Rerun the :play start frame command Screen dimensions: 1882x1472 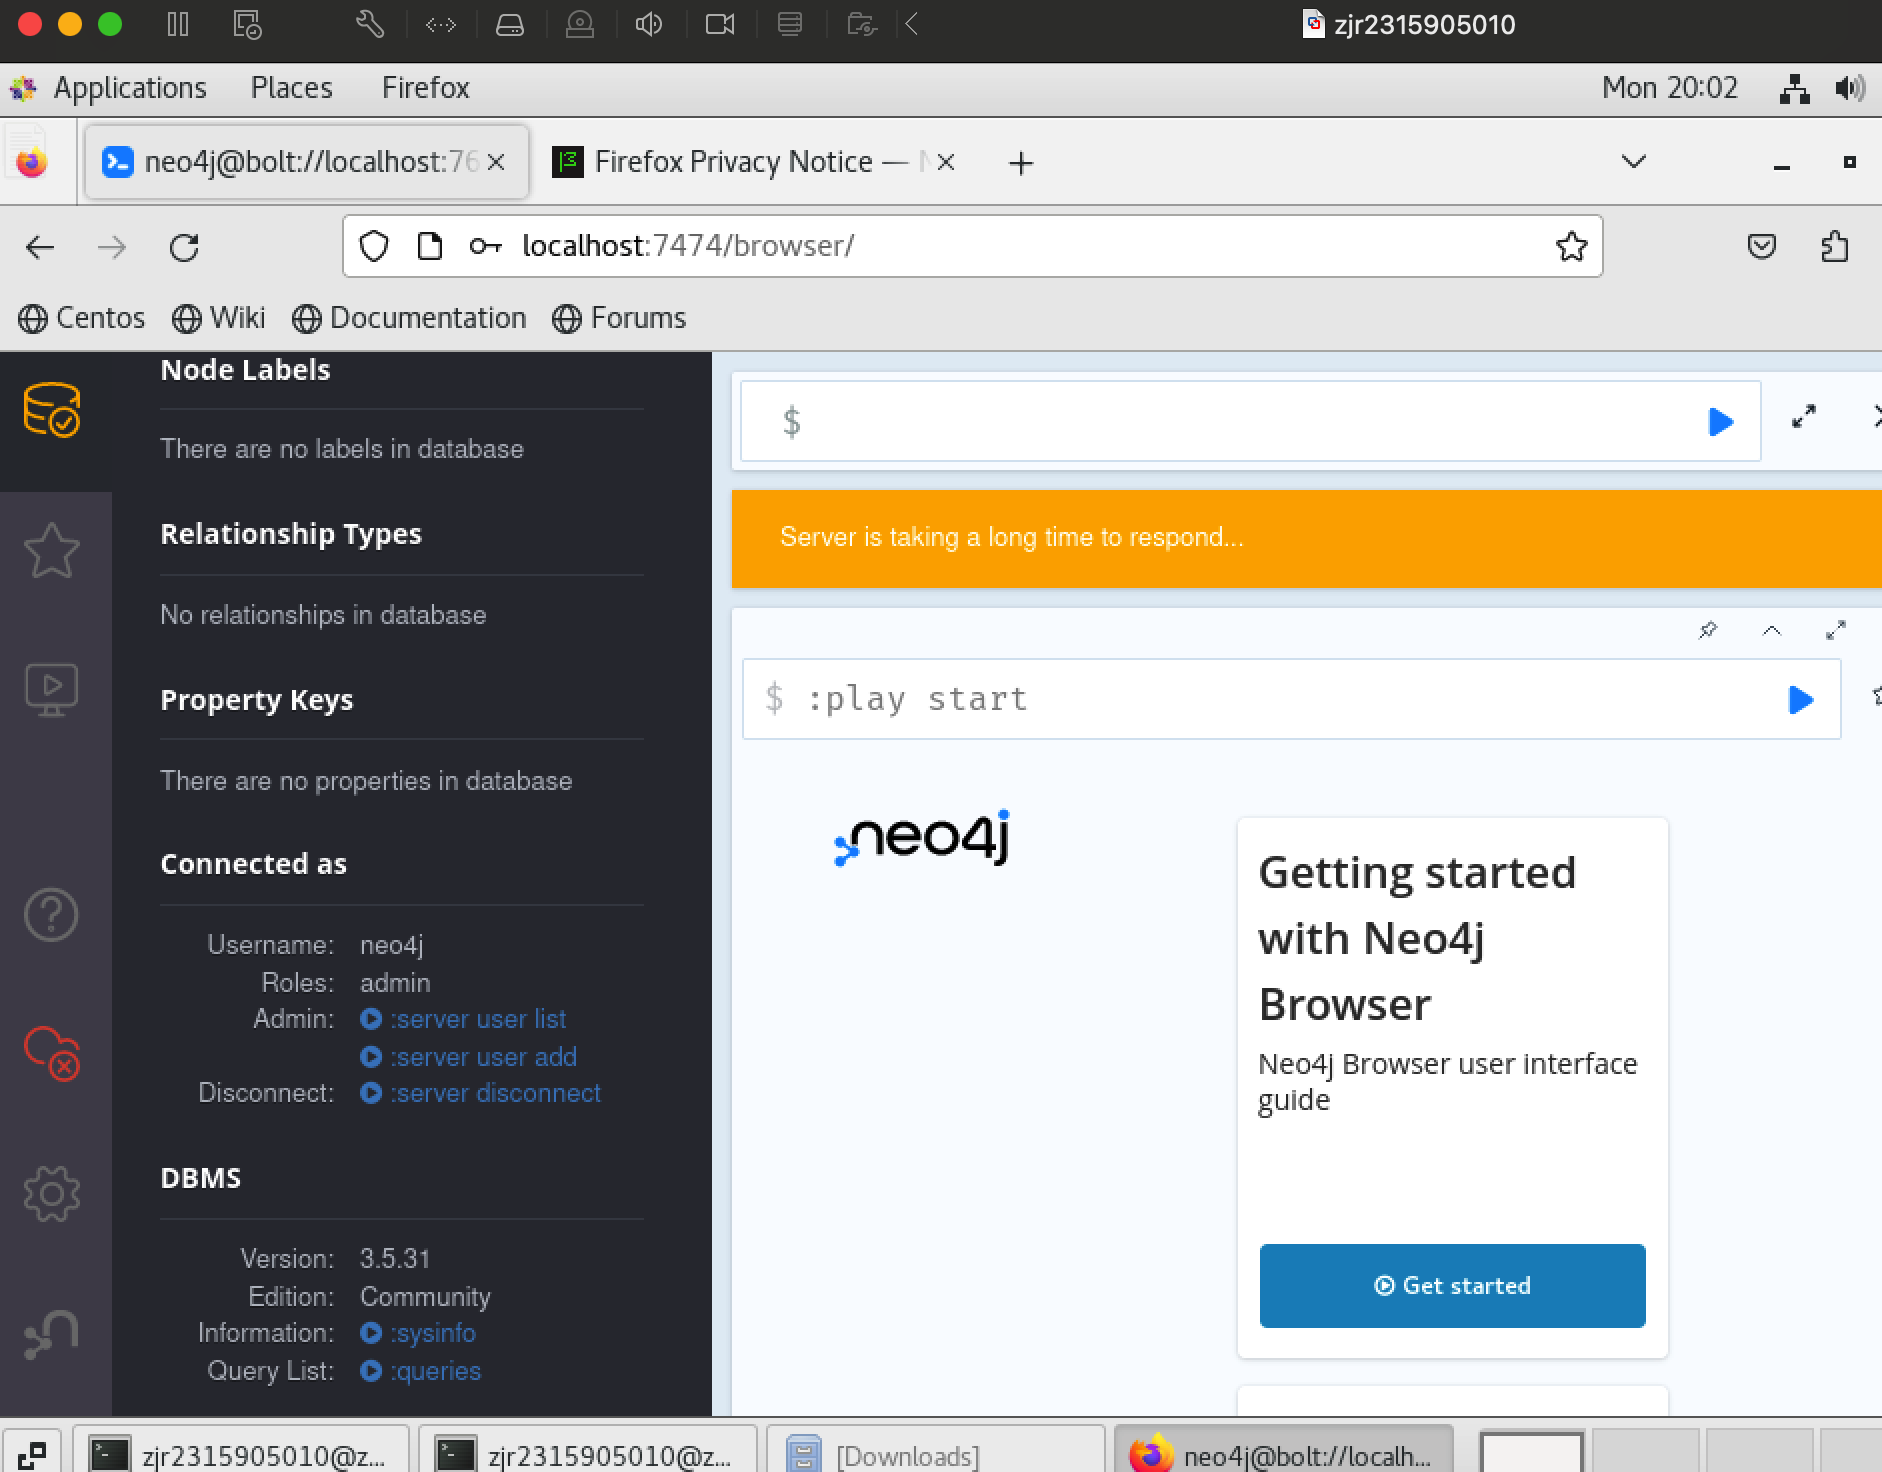click(x=1801, y=699)
